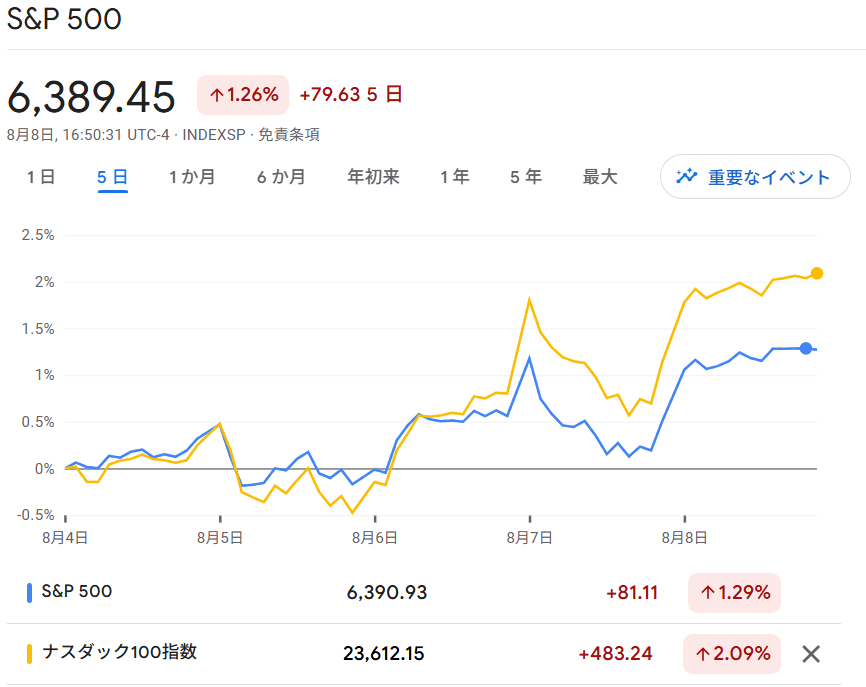Click the sparkle chart icon in 重要なイベント

coord(687,176)
